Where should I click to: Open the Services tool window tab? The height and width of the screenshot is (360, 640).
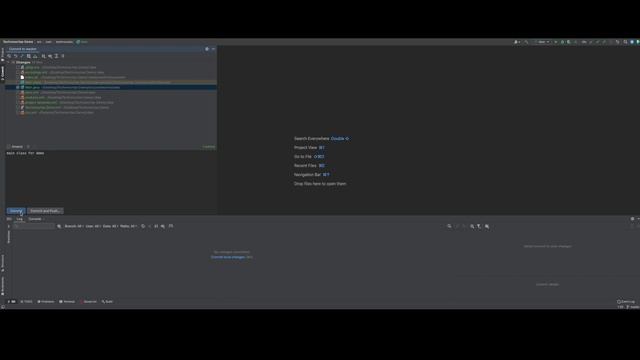pyautogui.click(x=89, y=302)
